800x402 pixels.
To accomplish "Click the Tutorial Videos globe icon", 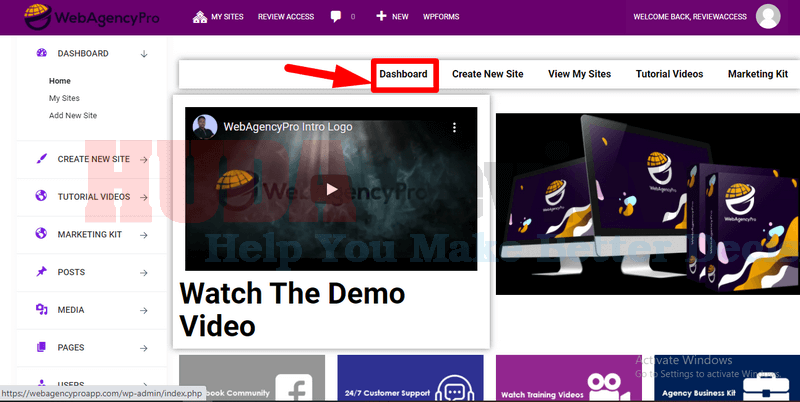I will pyautogui.click(x=41, y=196).
